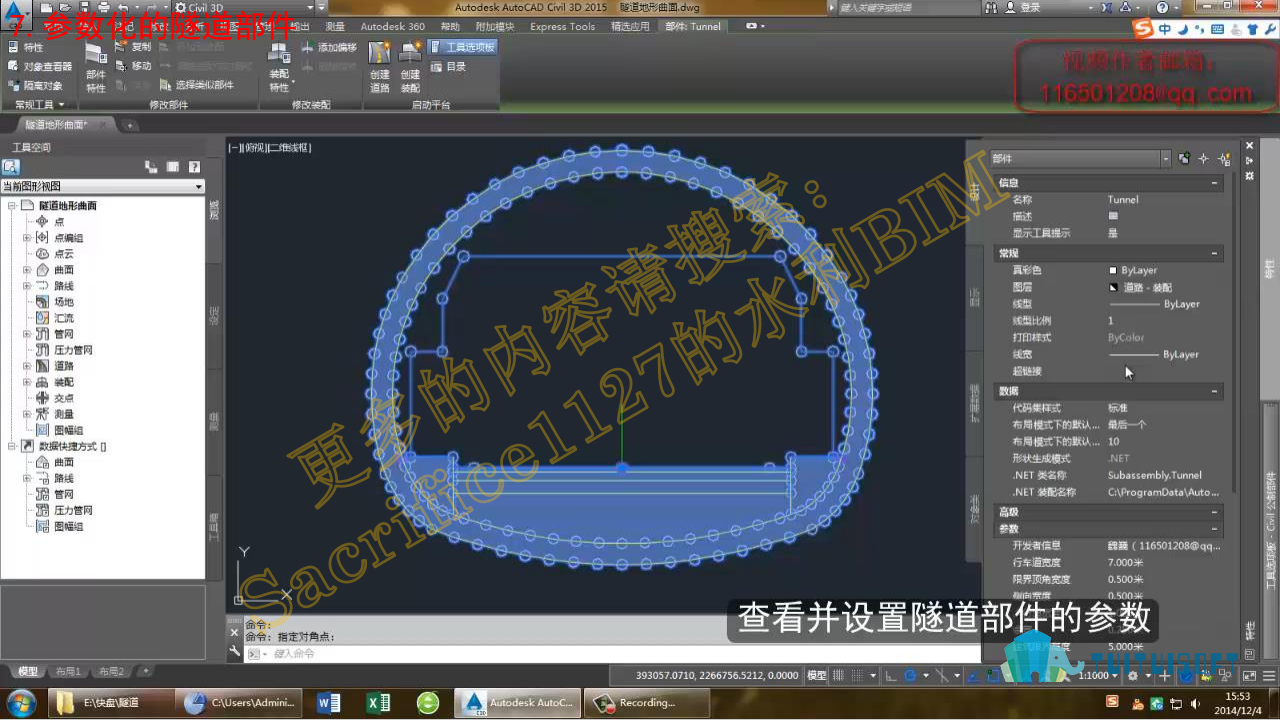Click the 创建道路 (Create Corridor) ribbon icon
1280x720 pixels.
tap(380, 67)
